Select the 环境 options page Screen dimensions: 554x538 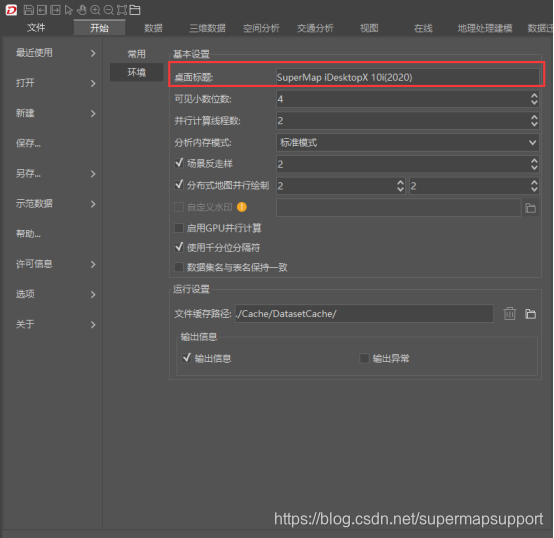136,72
